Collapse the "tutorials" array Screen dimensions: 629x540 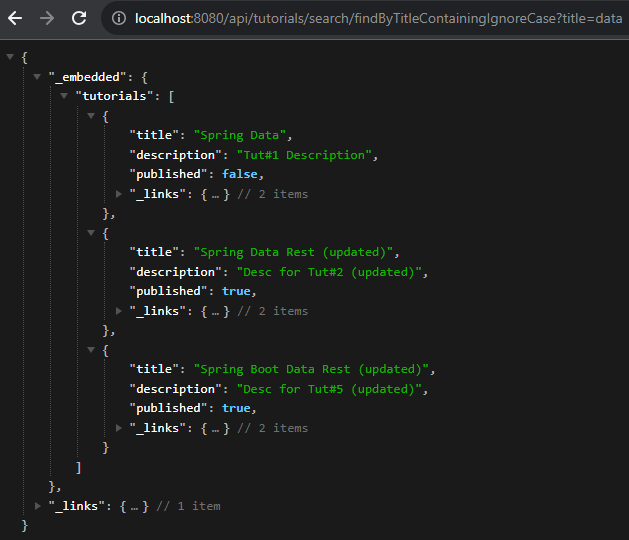click(x=64, y=95)
